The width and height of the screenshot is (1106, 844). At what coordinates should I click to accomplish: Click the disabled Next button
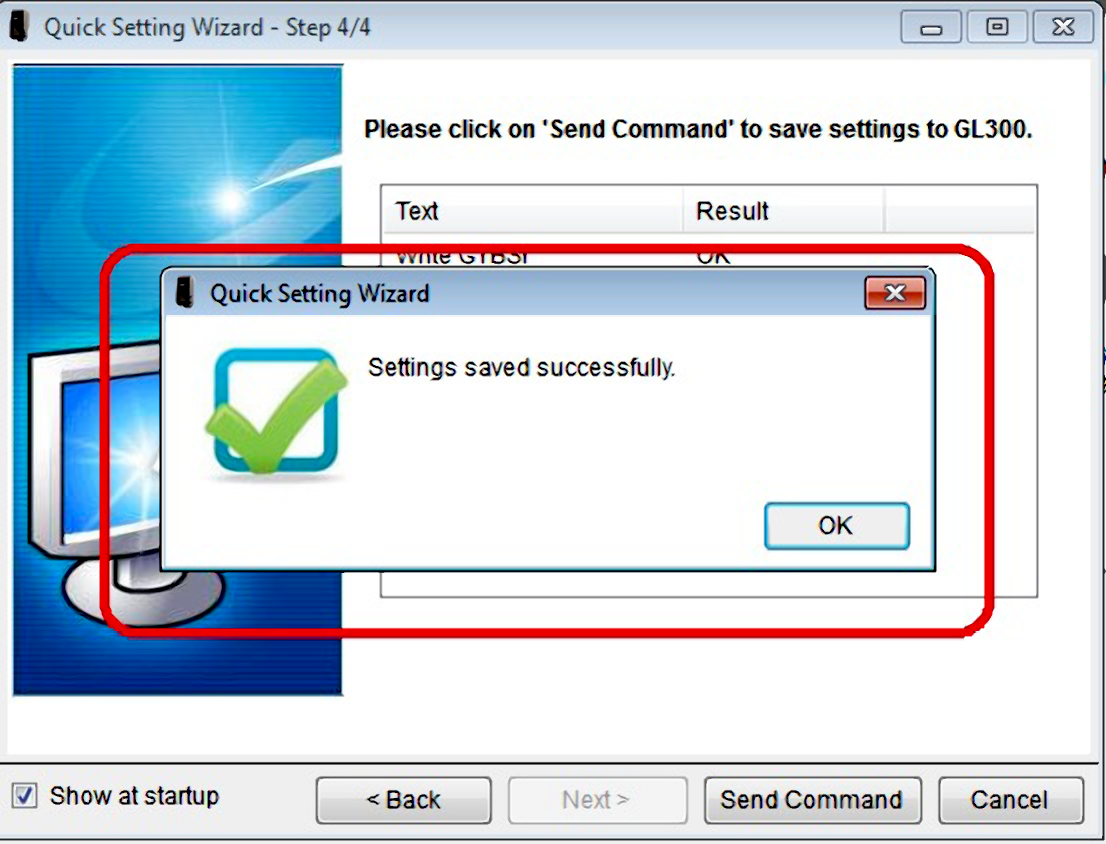[x=597, y=800]
